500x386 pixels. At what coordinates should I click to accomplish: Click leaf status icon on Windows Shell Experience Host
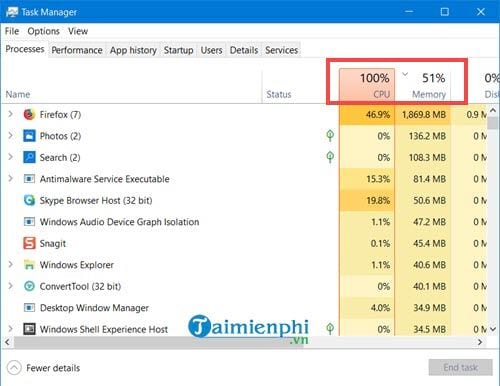[x=330, y=329]
